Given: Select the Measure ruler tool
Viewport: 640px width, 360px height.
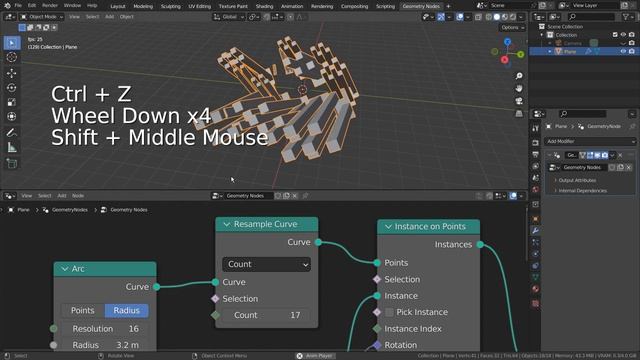Looking at the screenshot, I should coord(12,147).
